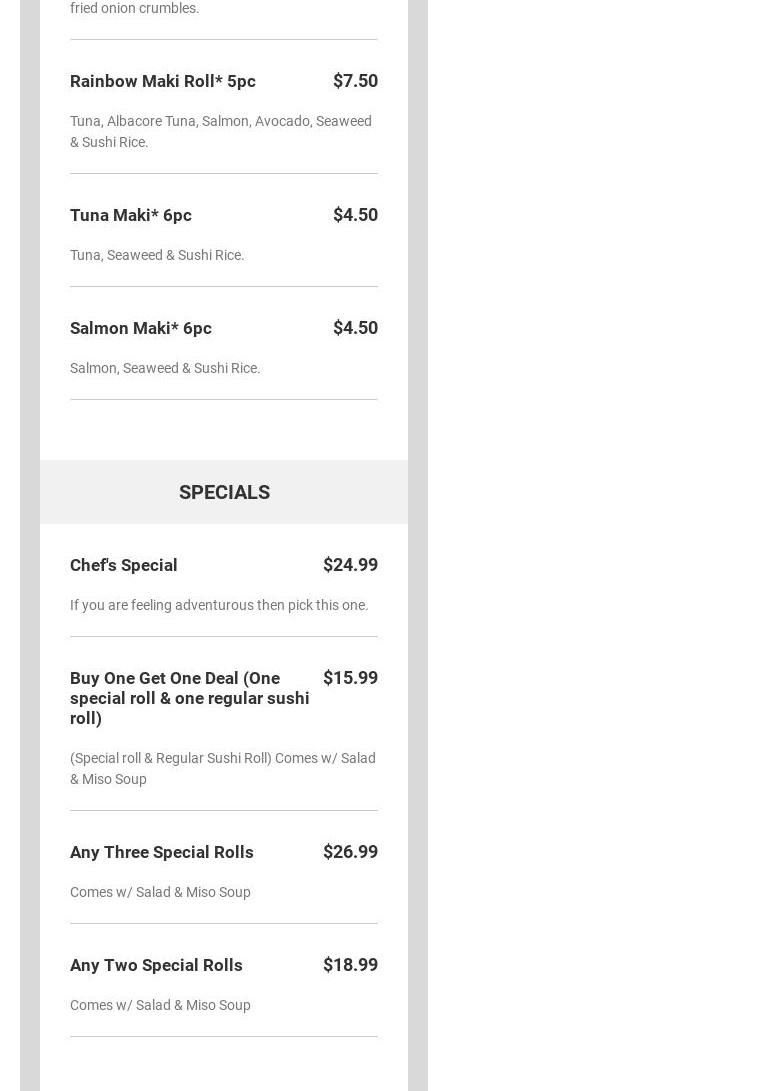
Task: Open the Tuna Maki 6pc item
Action: [131, 215]
